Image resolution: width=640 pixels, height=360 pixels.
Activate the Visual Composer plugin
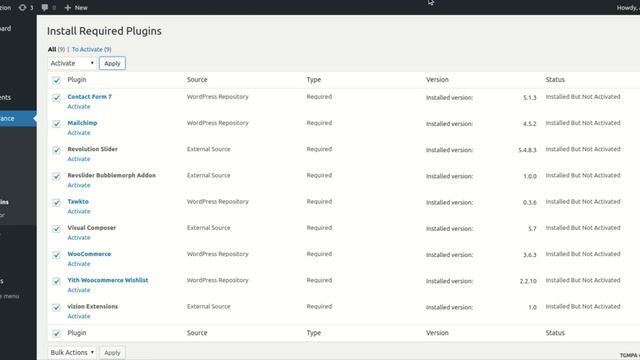point(79,238)
